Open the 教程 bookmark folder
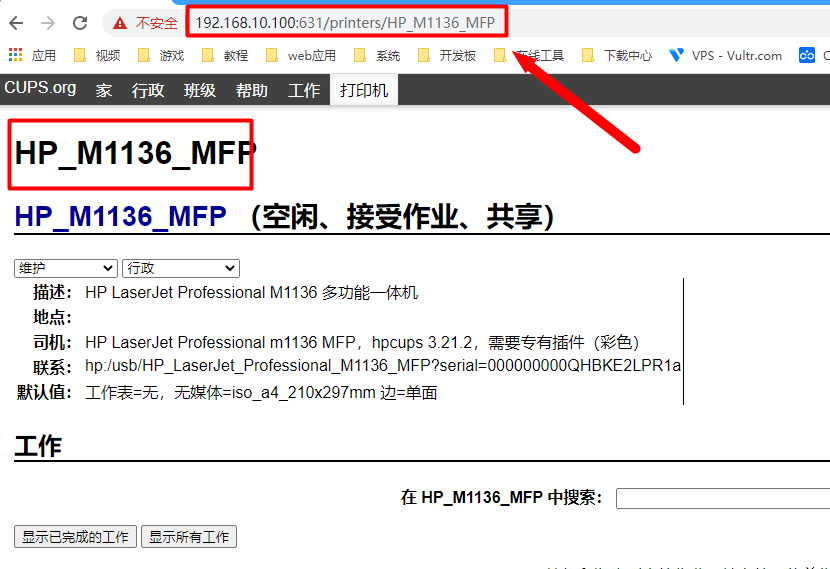 [x=225, y=55]
